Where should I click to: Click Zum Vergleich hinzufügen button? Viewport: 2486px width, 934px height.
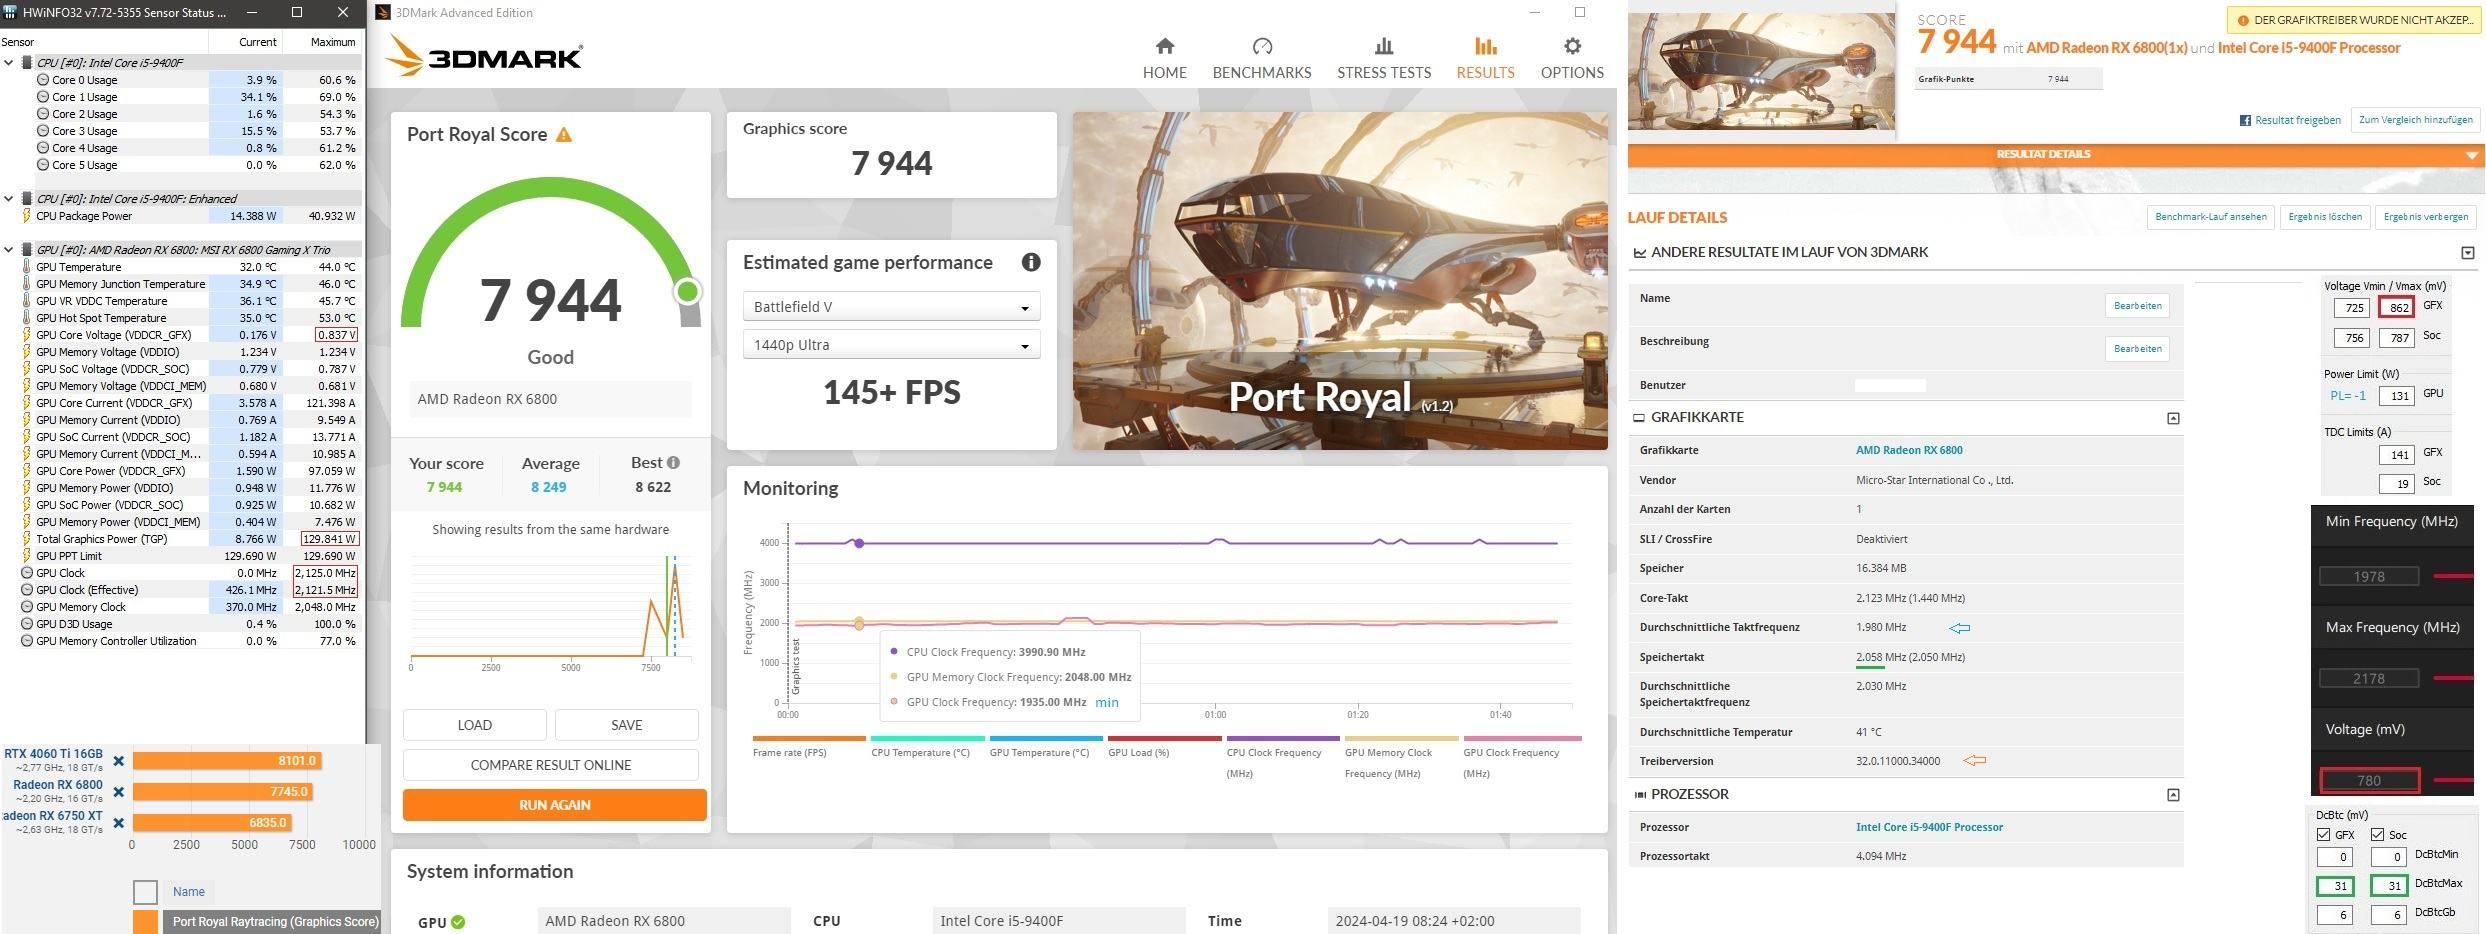2415,120
